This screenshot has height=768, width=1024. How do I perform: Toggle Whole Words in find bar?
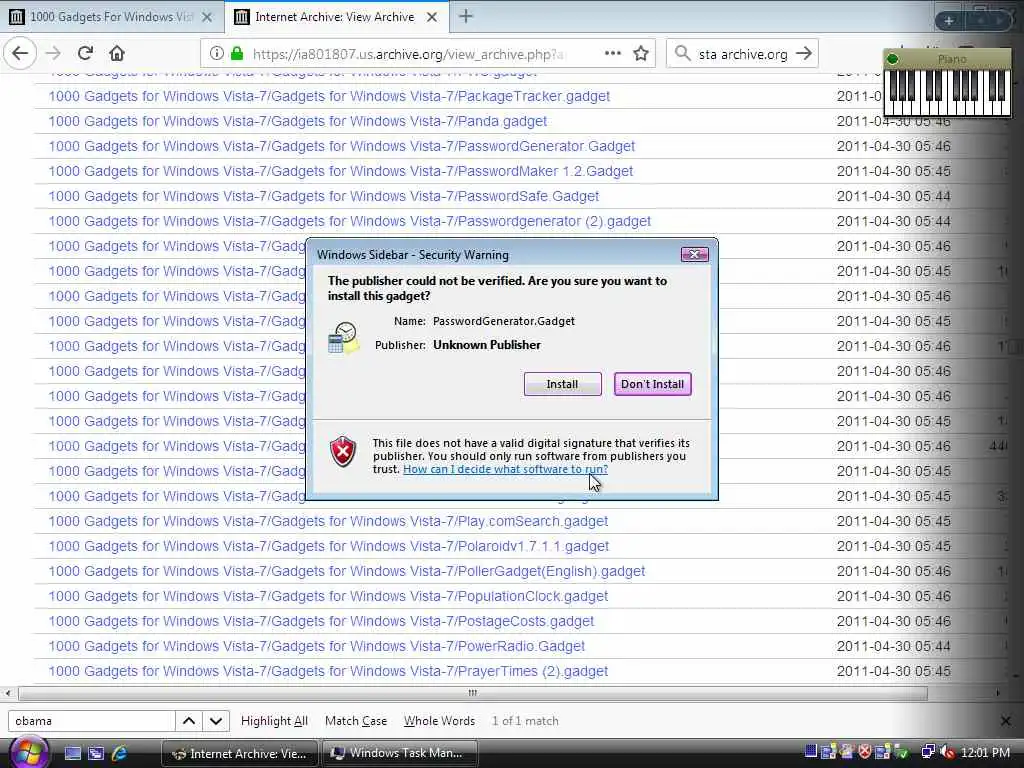pyautogui.click(x=439, y=721)
